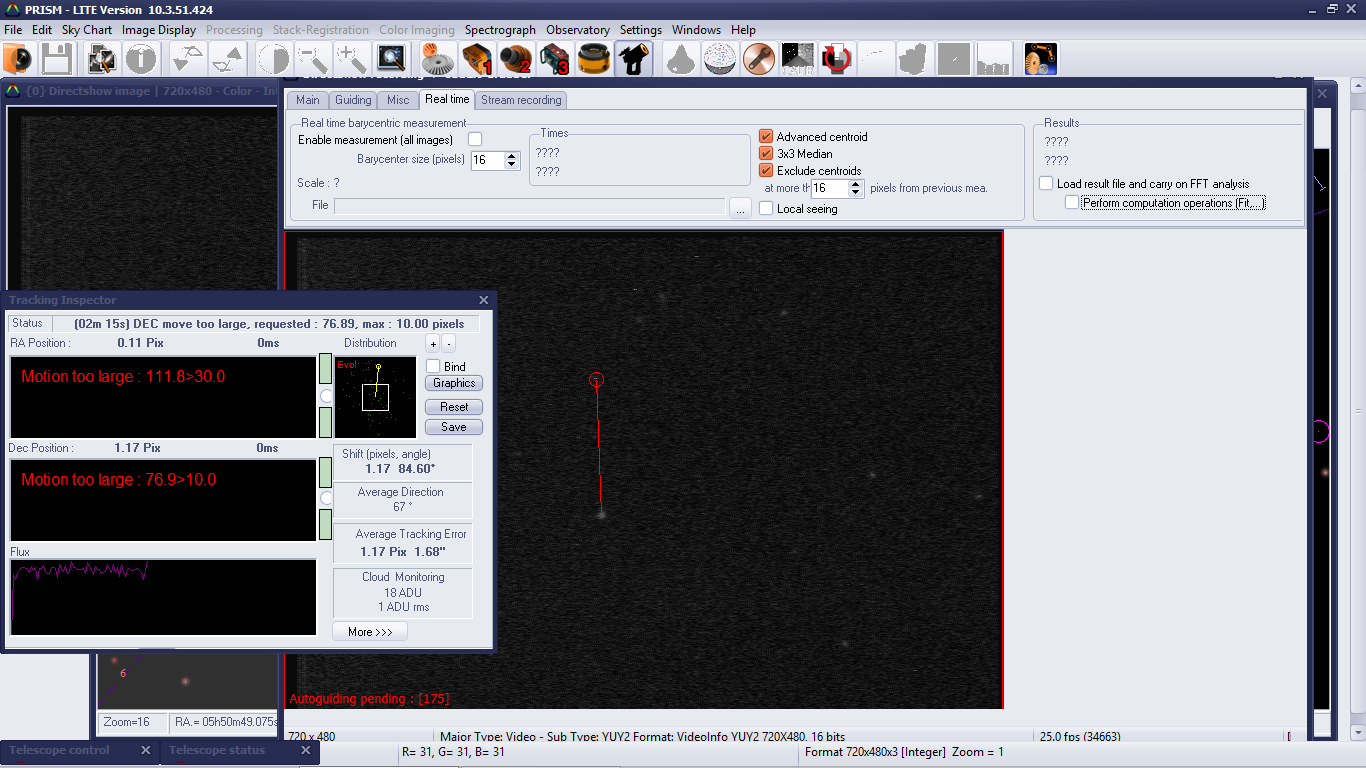Tick the Bind checkbox in Tracking Inspector

click(433, 366)
